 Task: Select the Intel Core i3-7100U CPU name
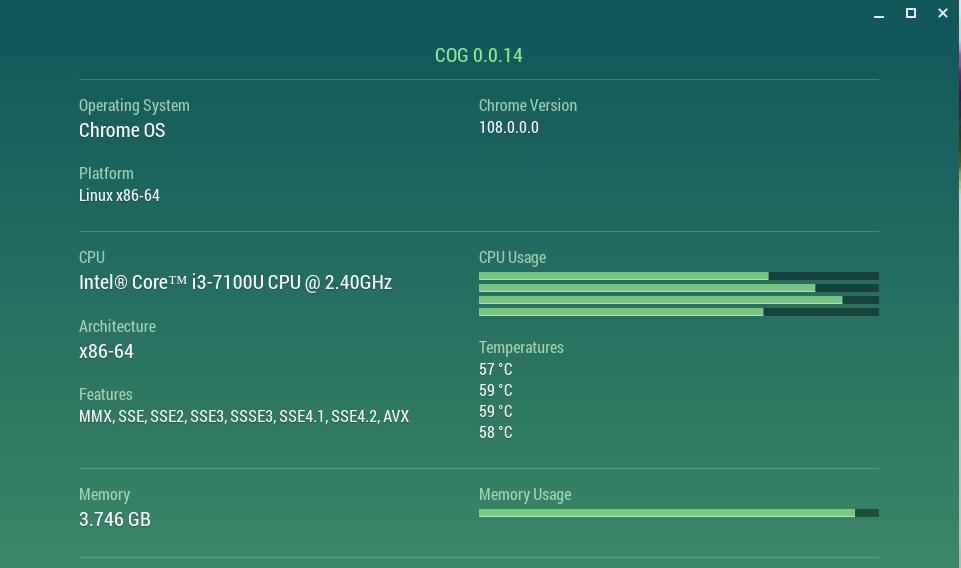[x=235, y=282]
